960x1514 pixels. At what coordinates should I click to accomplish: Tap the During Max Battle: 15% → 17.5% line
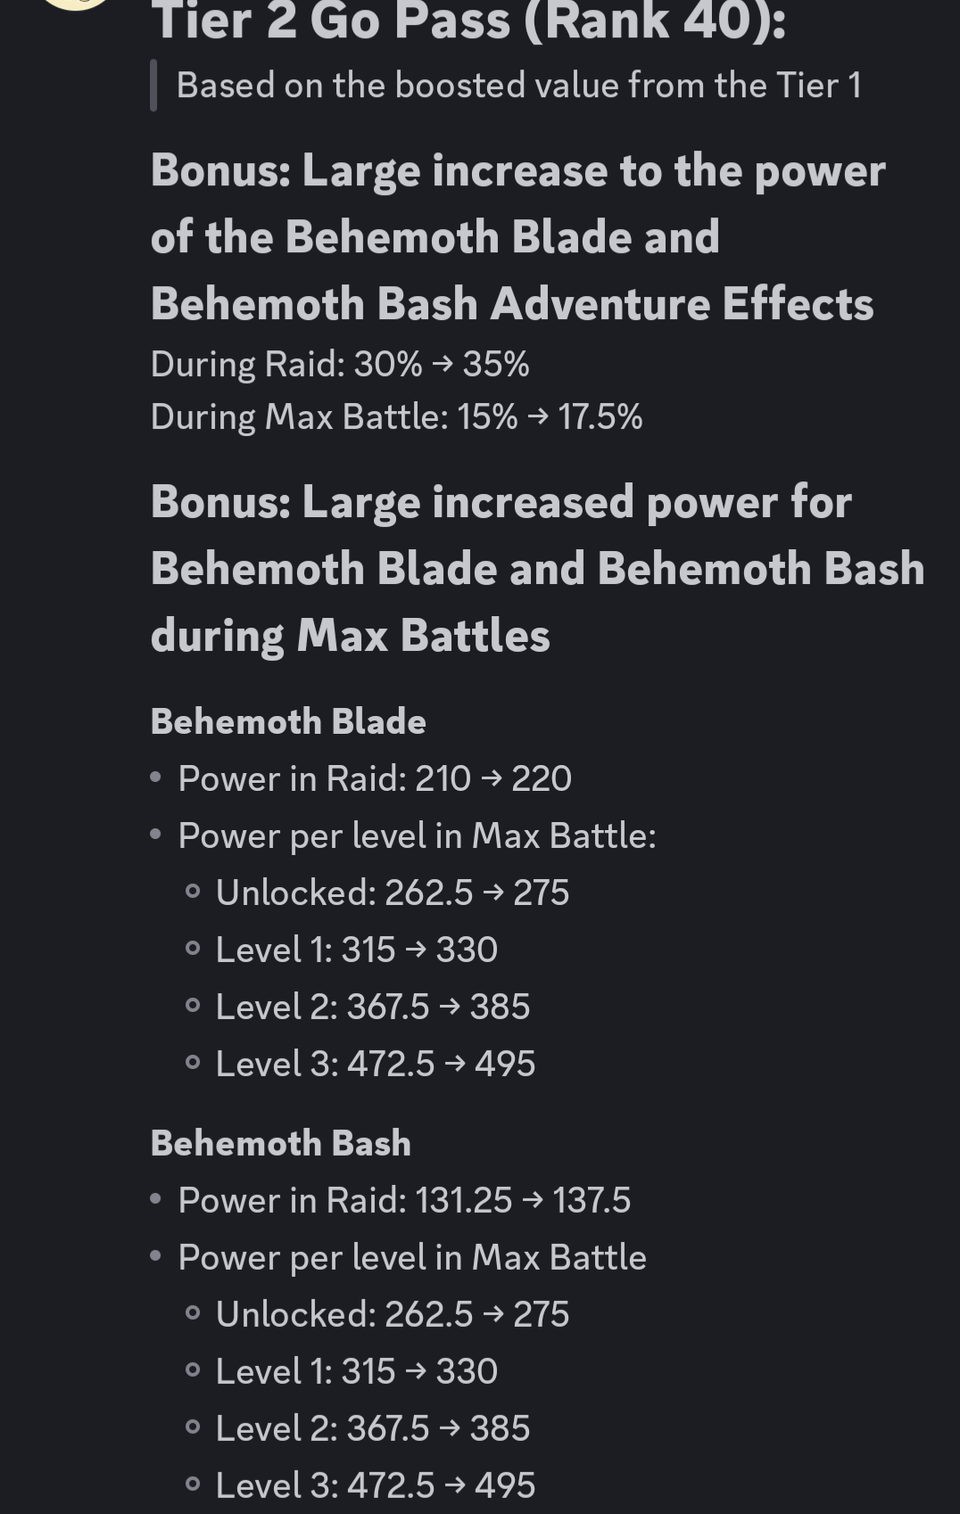(x=396, y=417)
